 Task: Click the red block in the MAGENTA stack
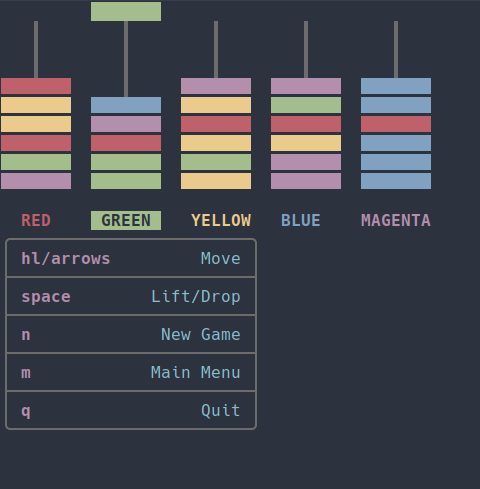pyautogui.click(x=396, y=124)
